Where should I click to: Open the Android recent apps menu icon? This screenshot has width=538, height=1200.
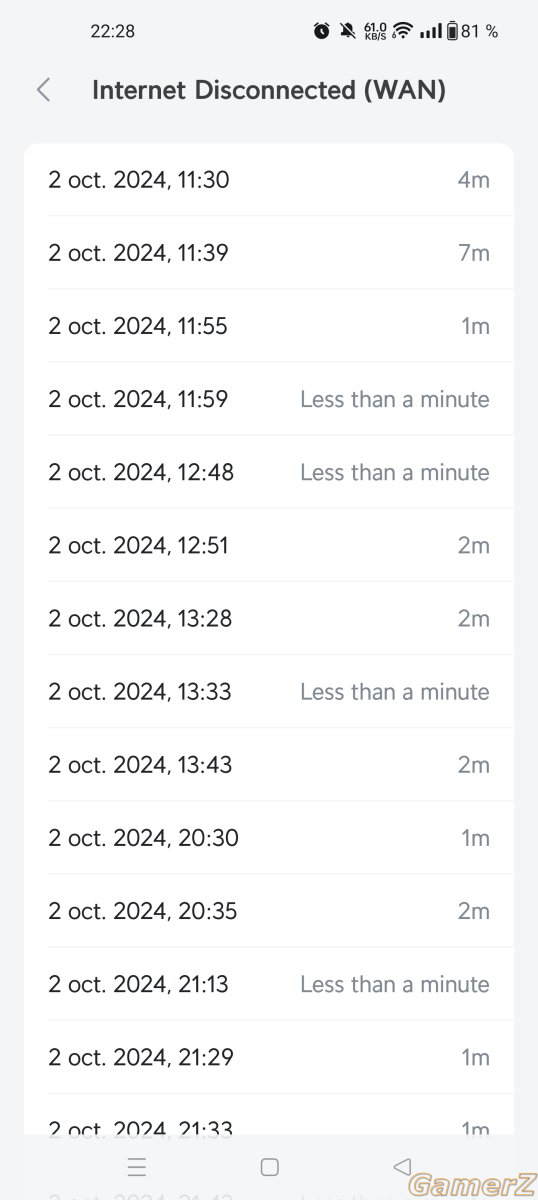(x=137, y=1166)
